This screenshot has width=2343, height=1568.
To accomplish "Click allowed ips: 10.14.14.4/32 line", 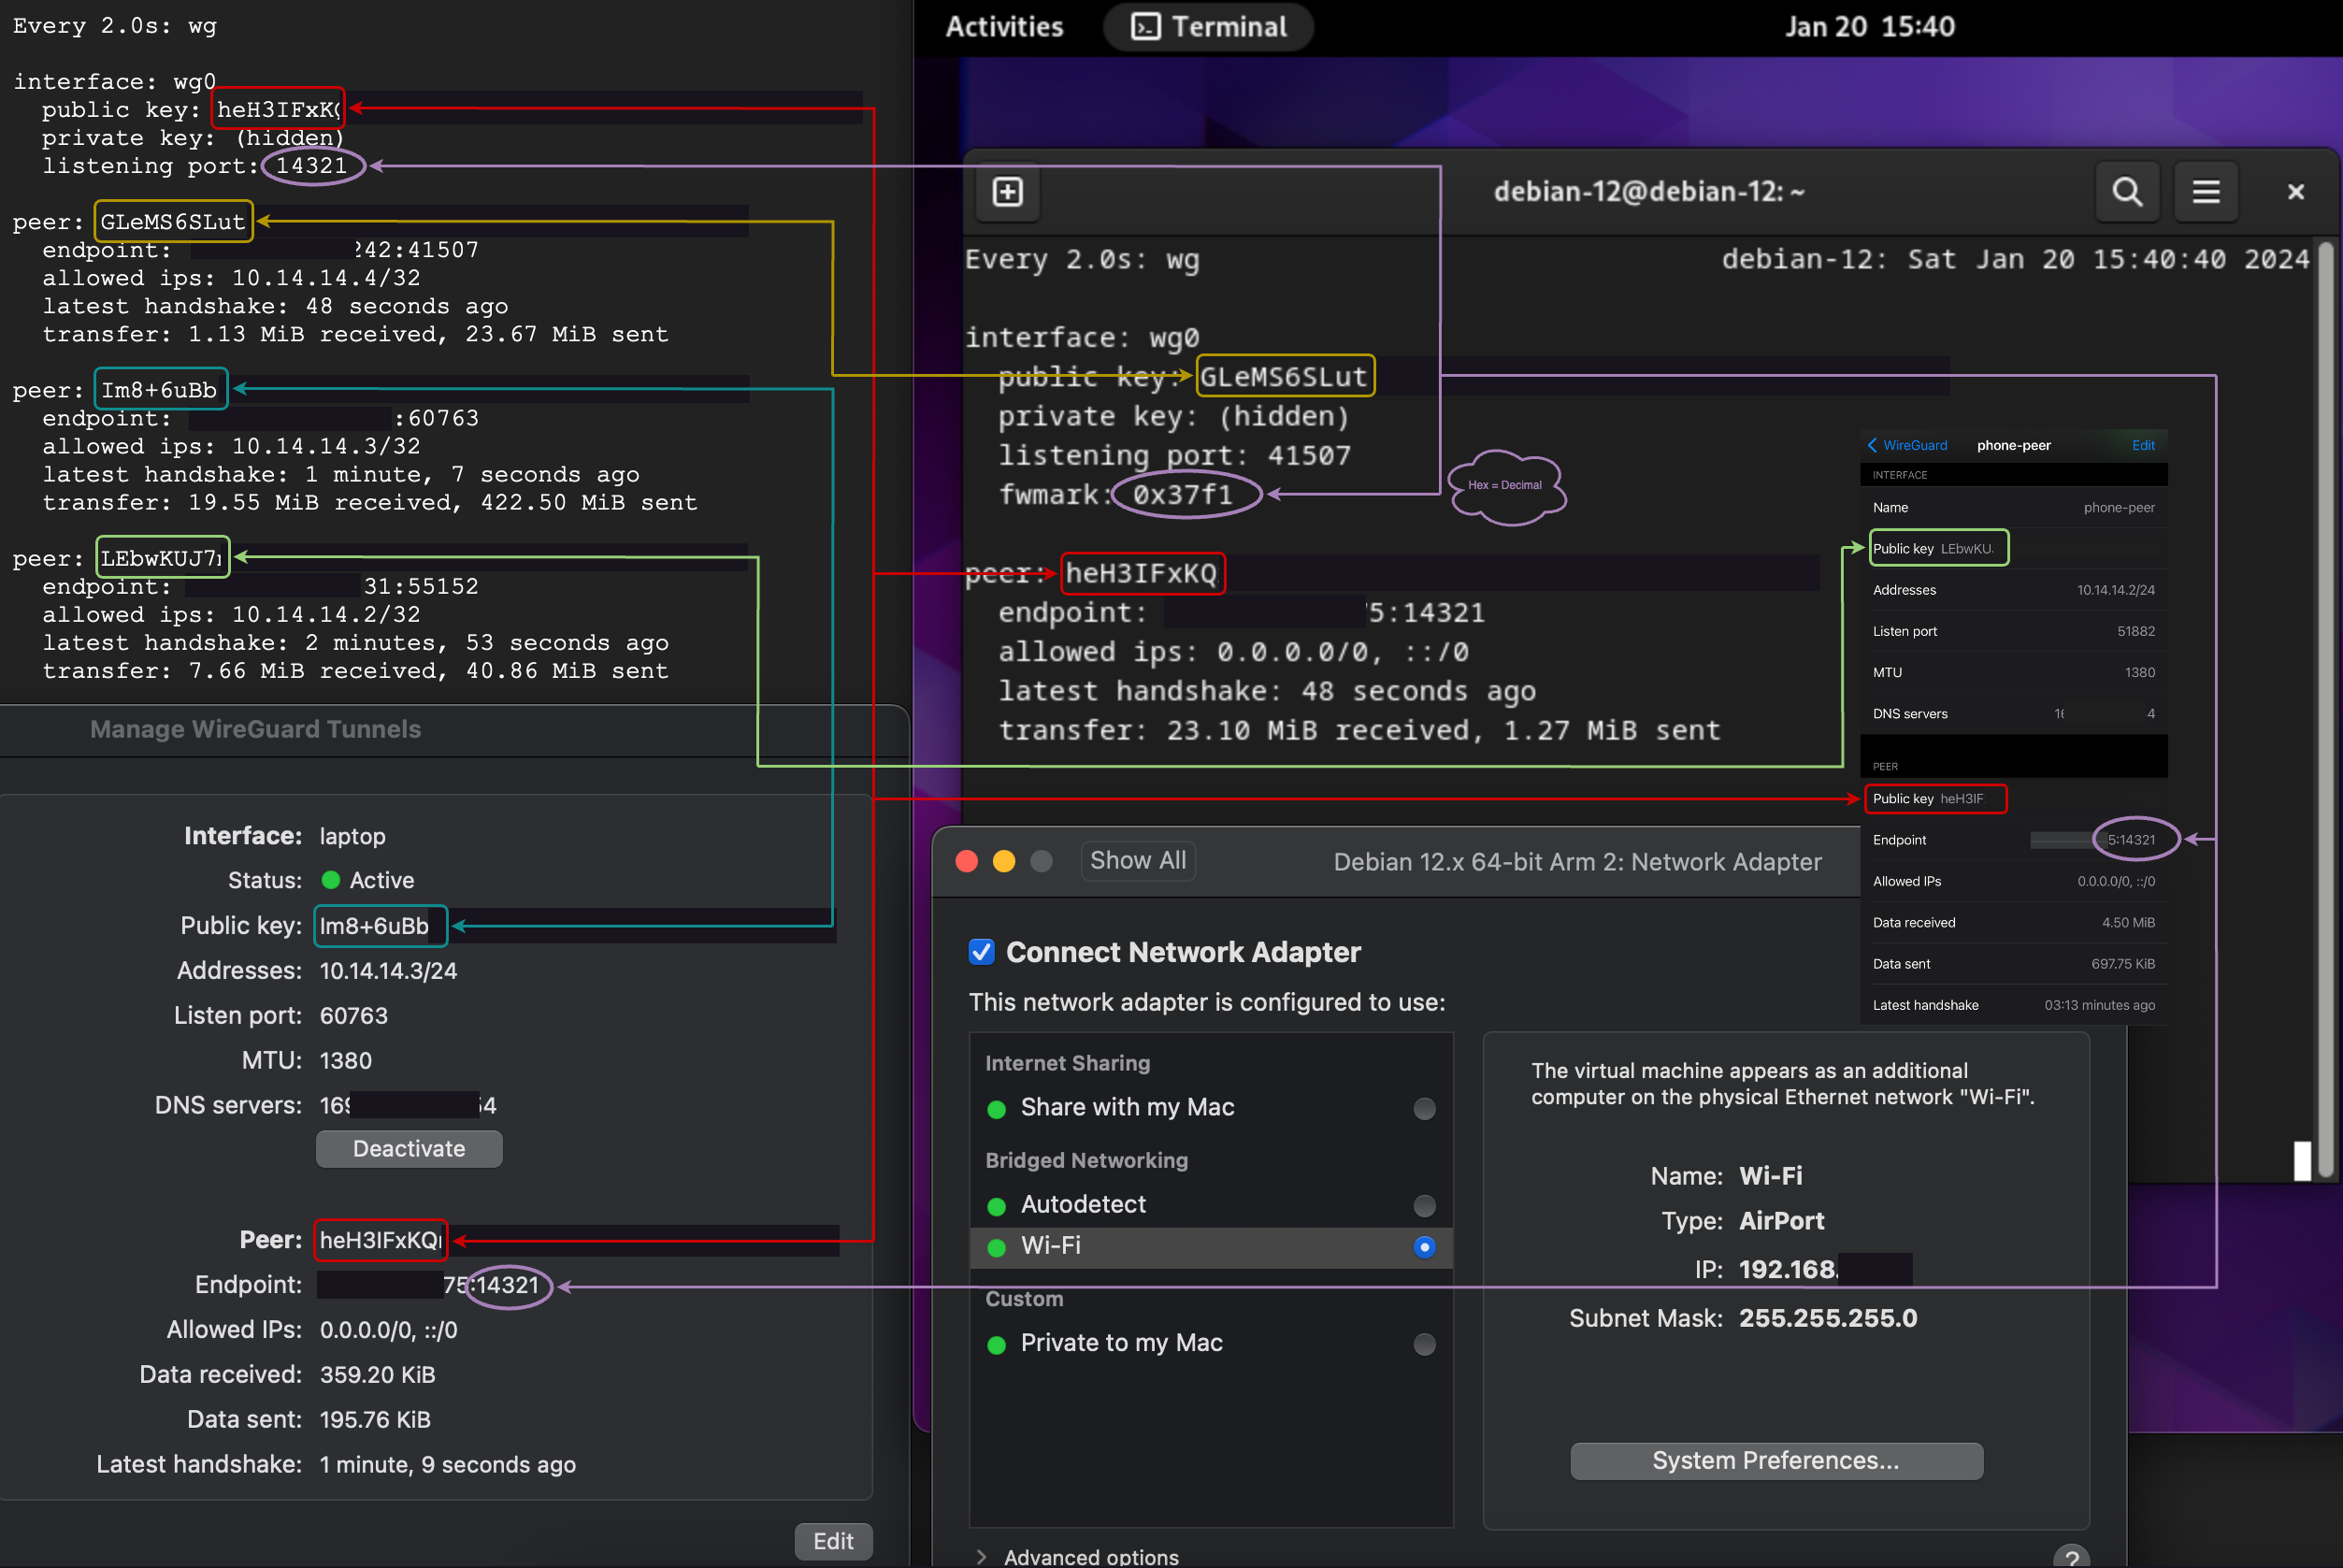I will pyautogui.click(x=231, y=278).
